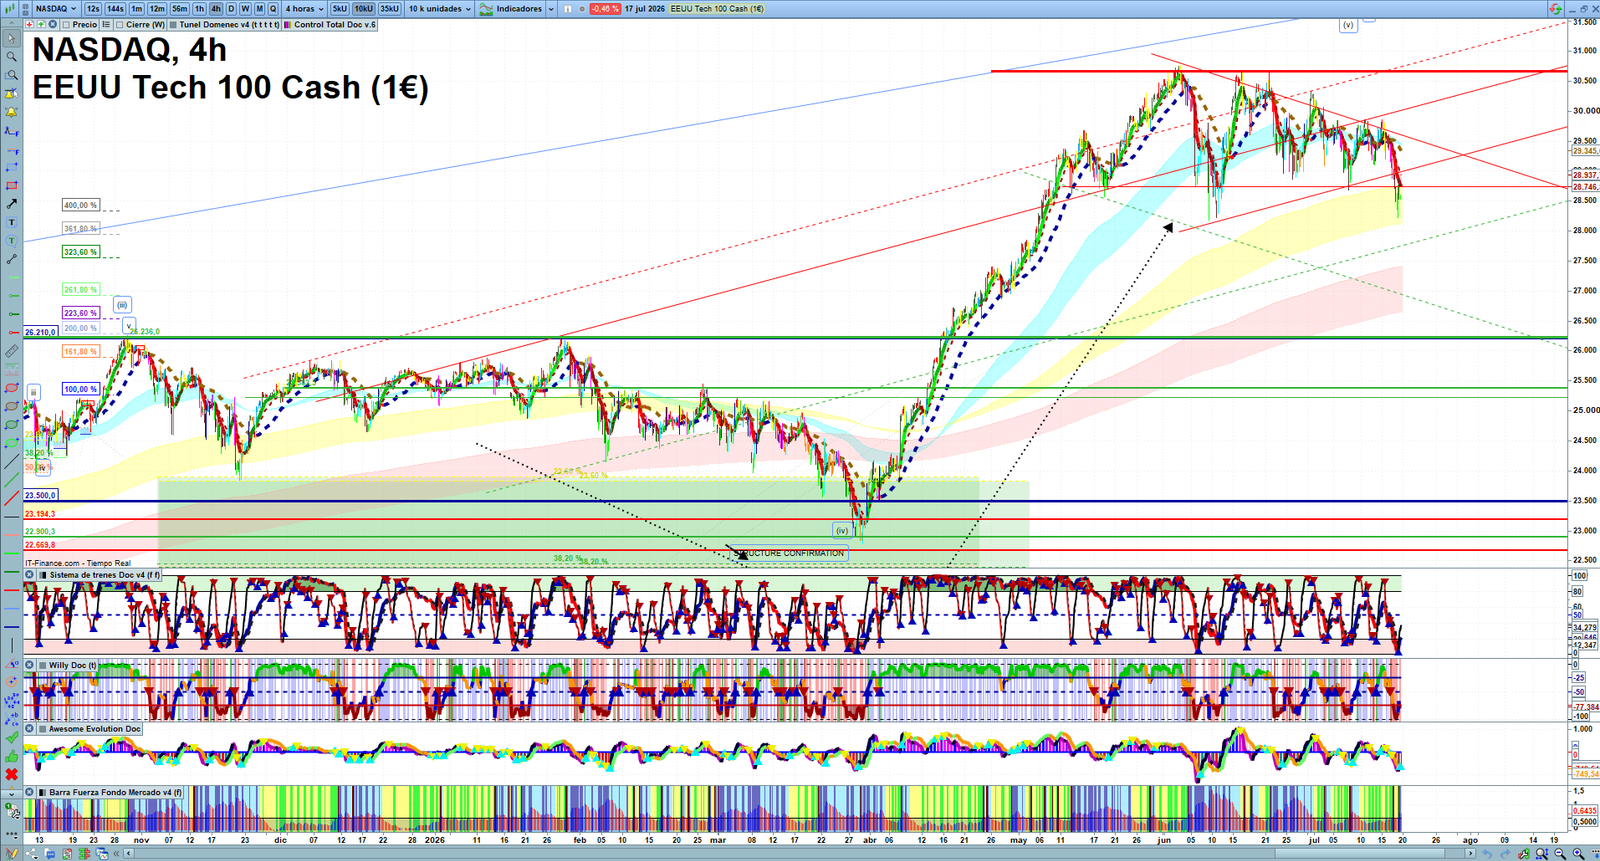
Task: Click the bar chart icon beside NASDAQ
Action: pos(9,9)
